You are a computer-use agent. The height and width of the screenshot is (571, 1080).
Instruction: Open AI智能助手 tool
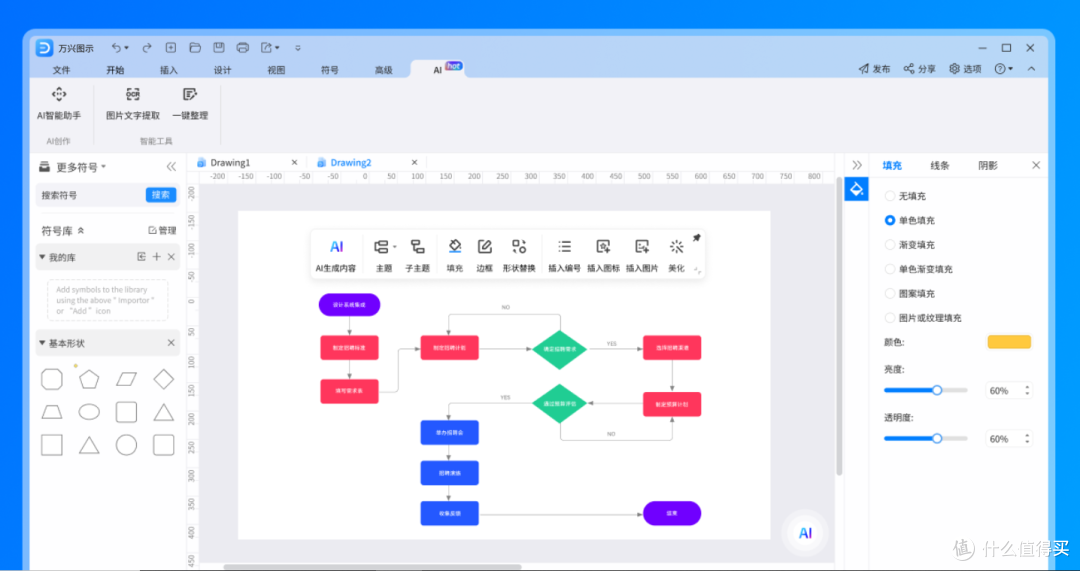pyautogui.click(x=59, y=104)
